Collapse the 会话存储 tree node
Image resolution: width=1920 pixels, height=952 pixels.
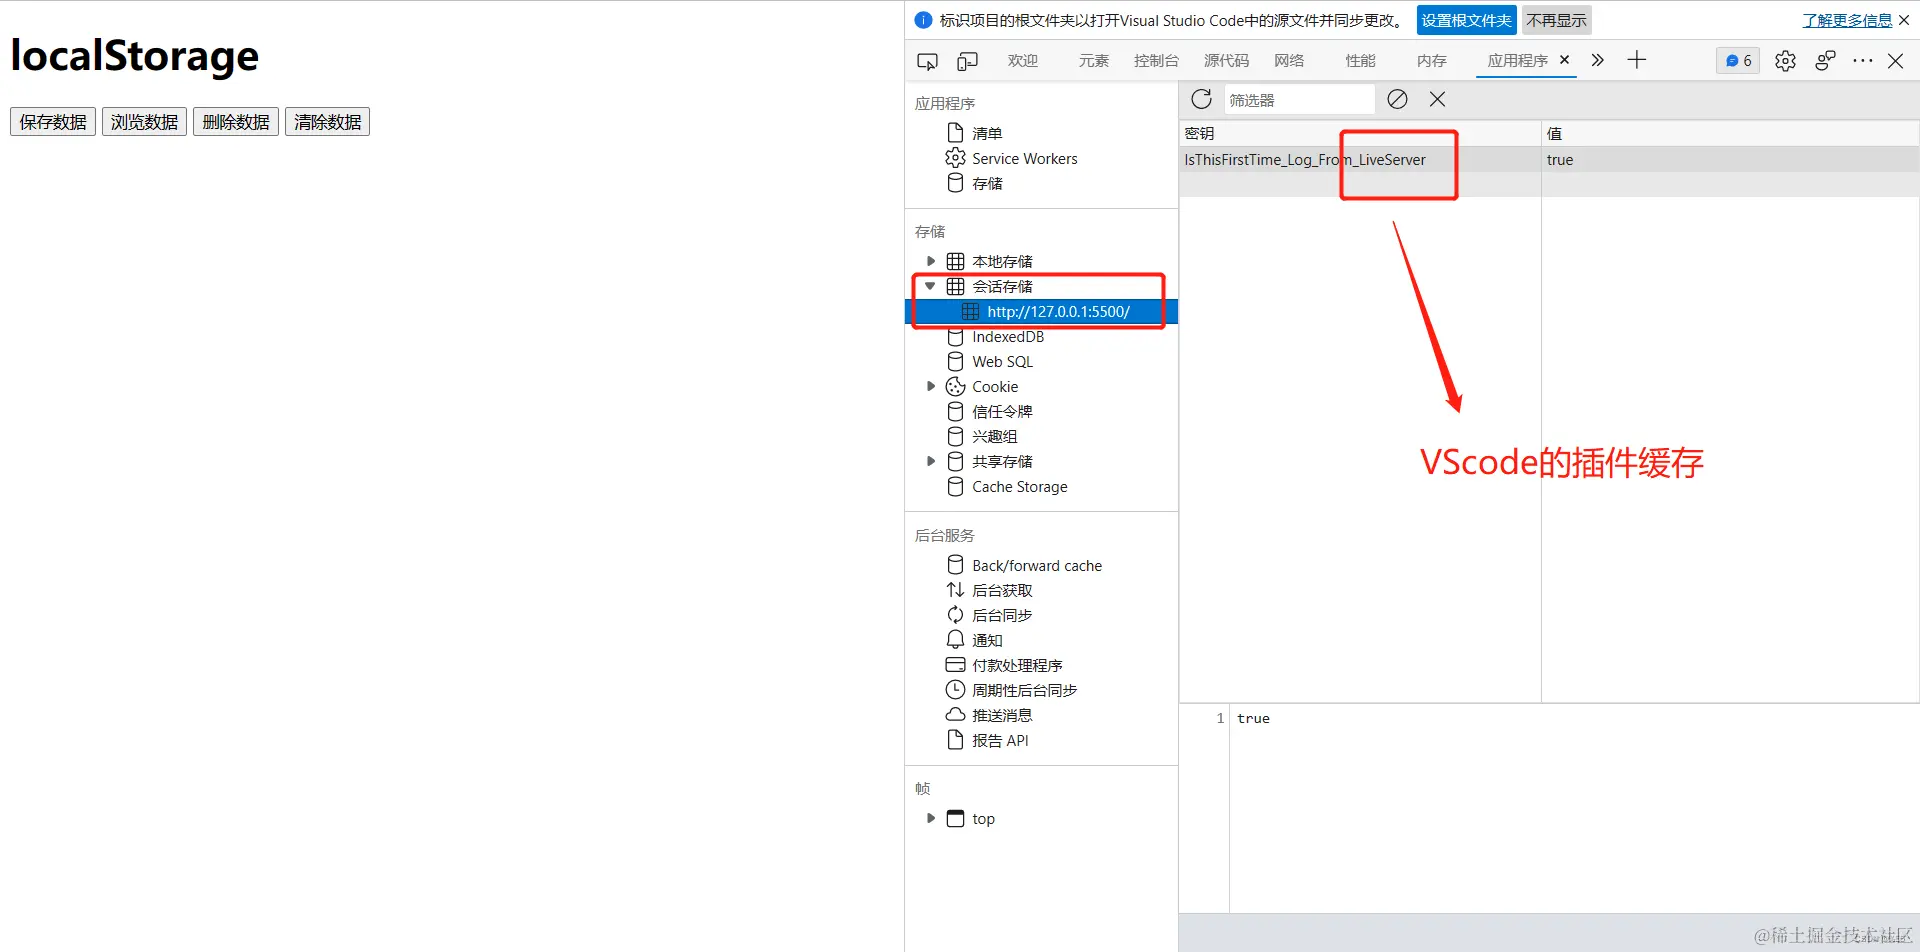930,286
